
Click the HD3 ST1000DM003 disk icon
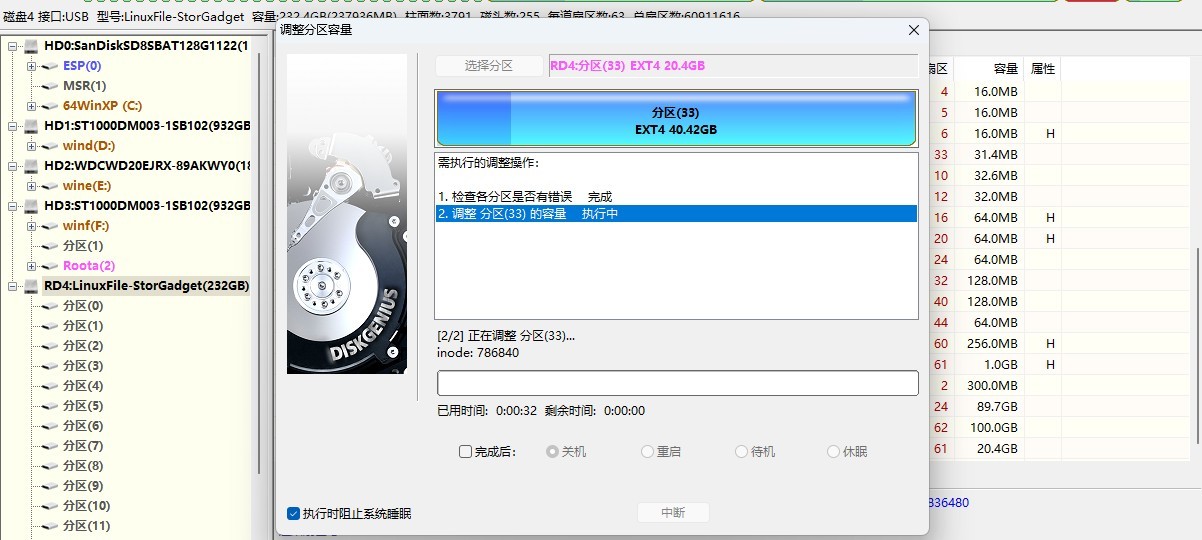[31, 206]
